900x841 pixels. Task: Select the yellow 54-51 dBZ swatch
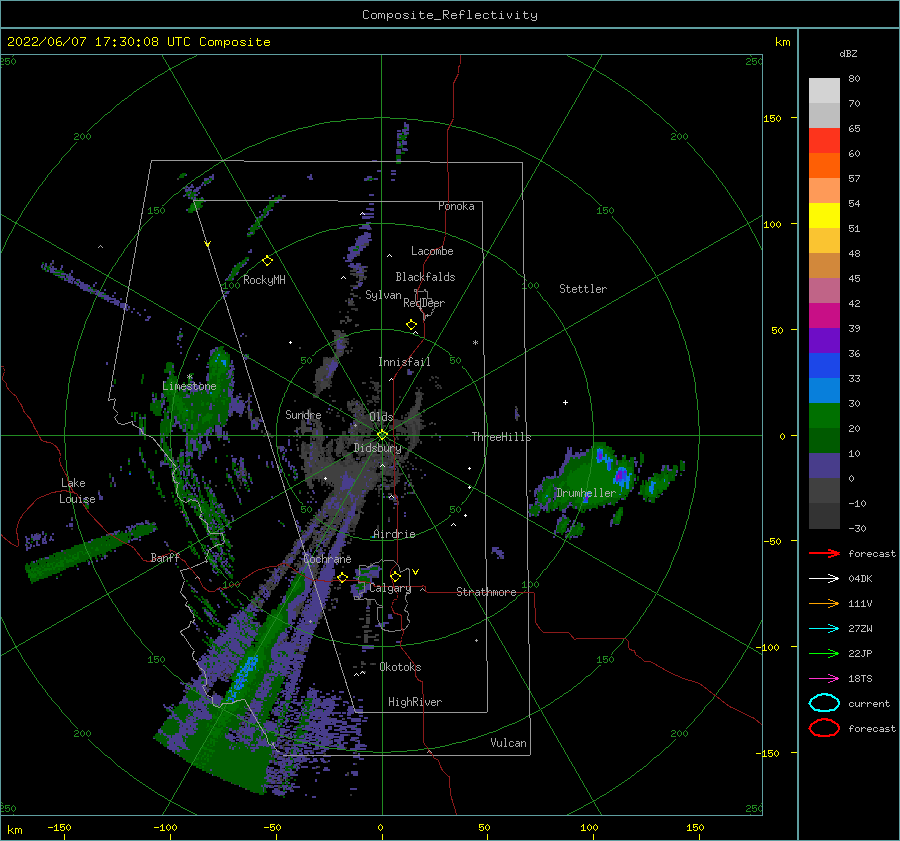pyautogui.click(x=824, y=215)
